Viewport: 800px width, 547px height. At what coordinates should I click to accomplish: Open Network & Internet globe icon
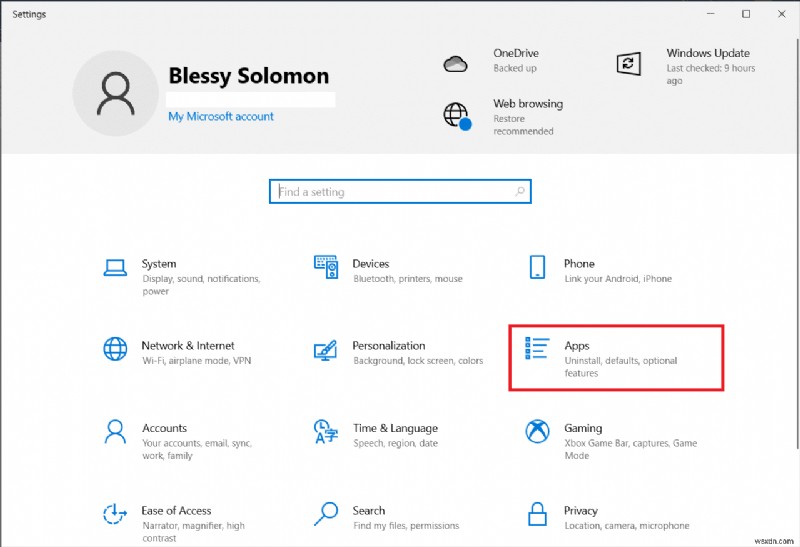click(116, 349)
